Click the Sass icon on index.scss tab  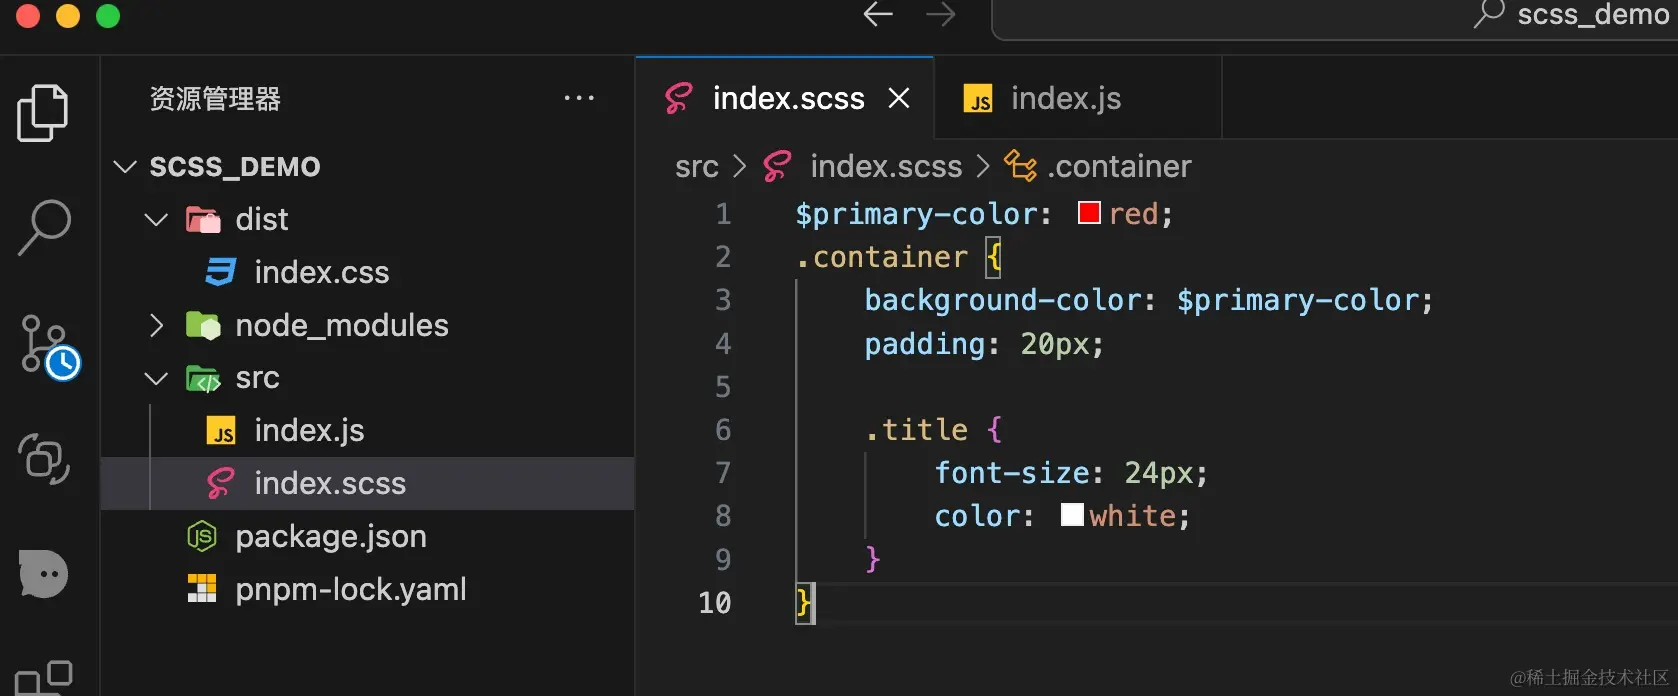679,98
